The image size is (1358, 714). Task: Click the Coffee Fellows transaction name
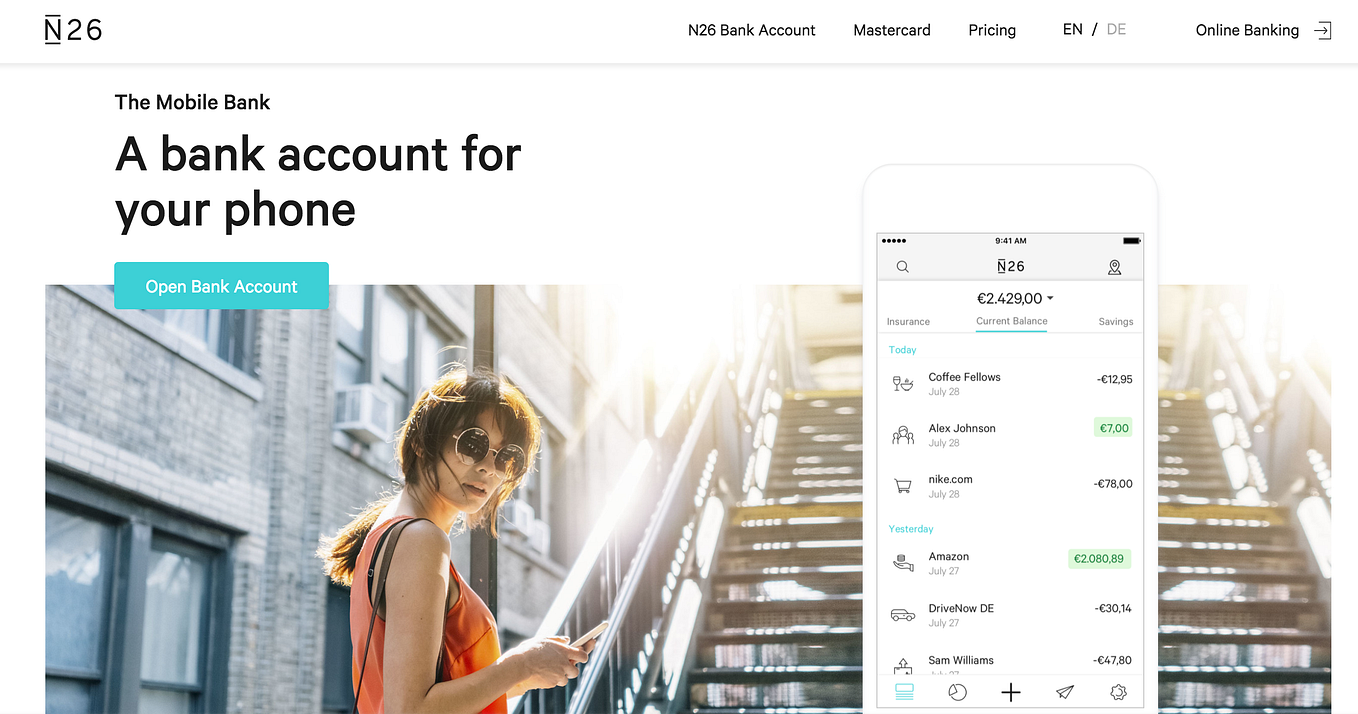pyautogui.click(x=964, y=377)
